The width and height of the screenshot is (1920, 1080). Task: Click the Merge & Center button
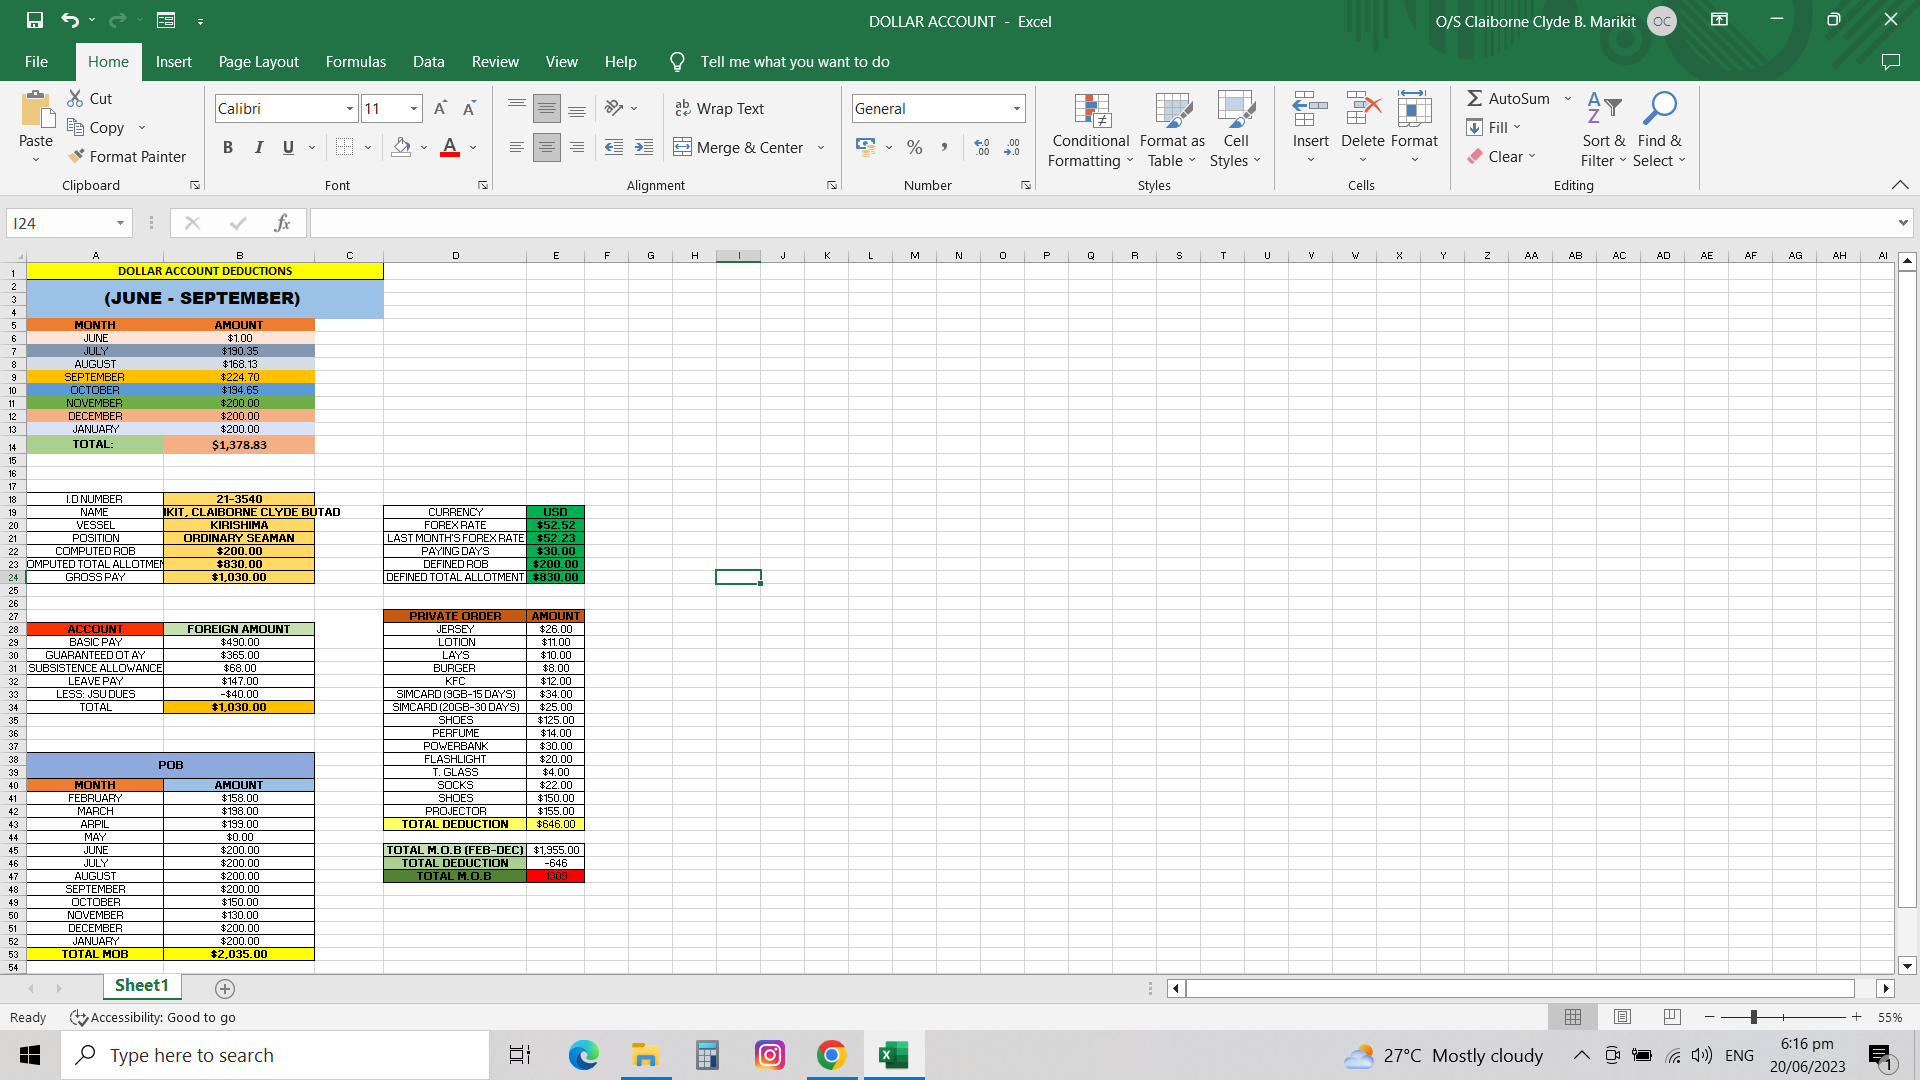click(739, 148)
